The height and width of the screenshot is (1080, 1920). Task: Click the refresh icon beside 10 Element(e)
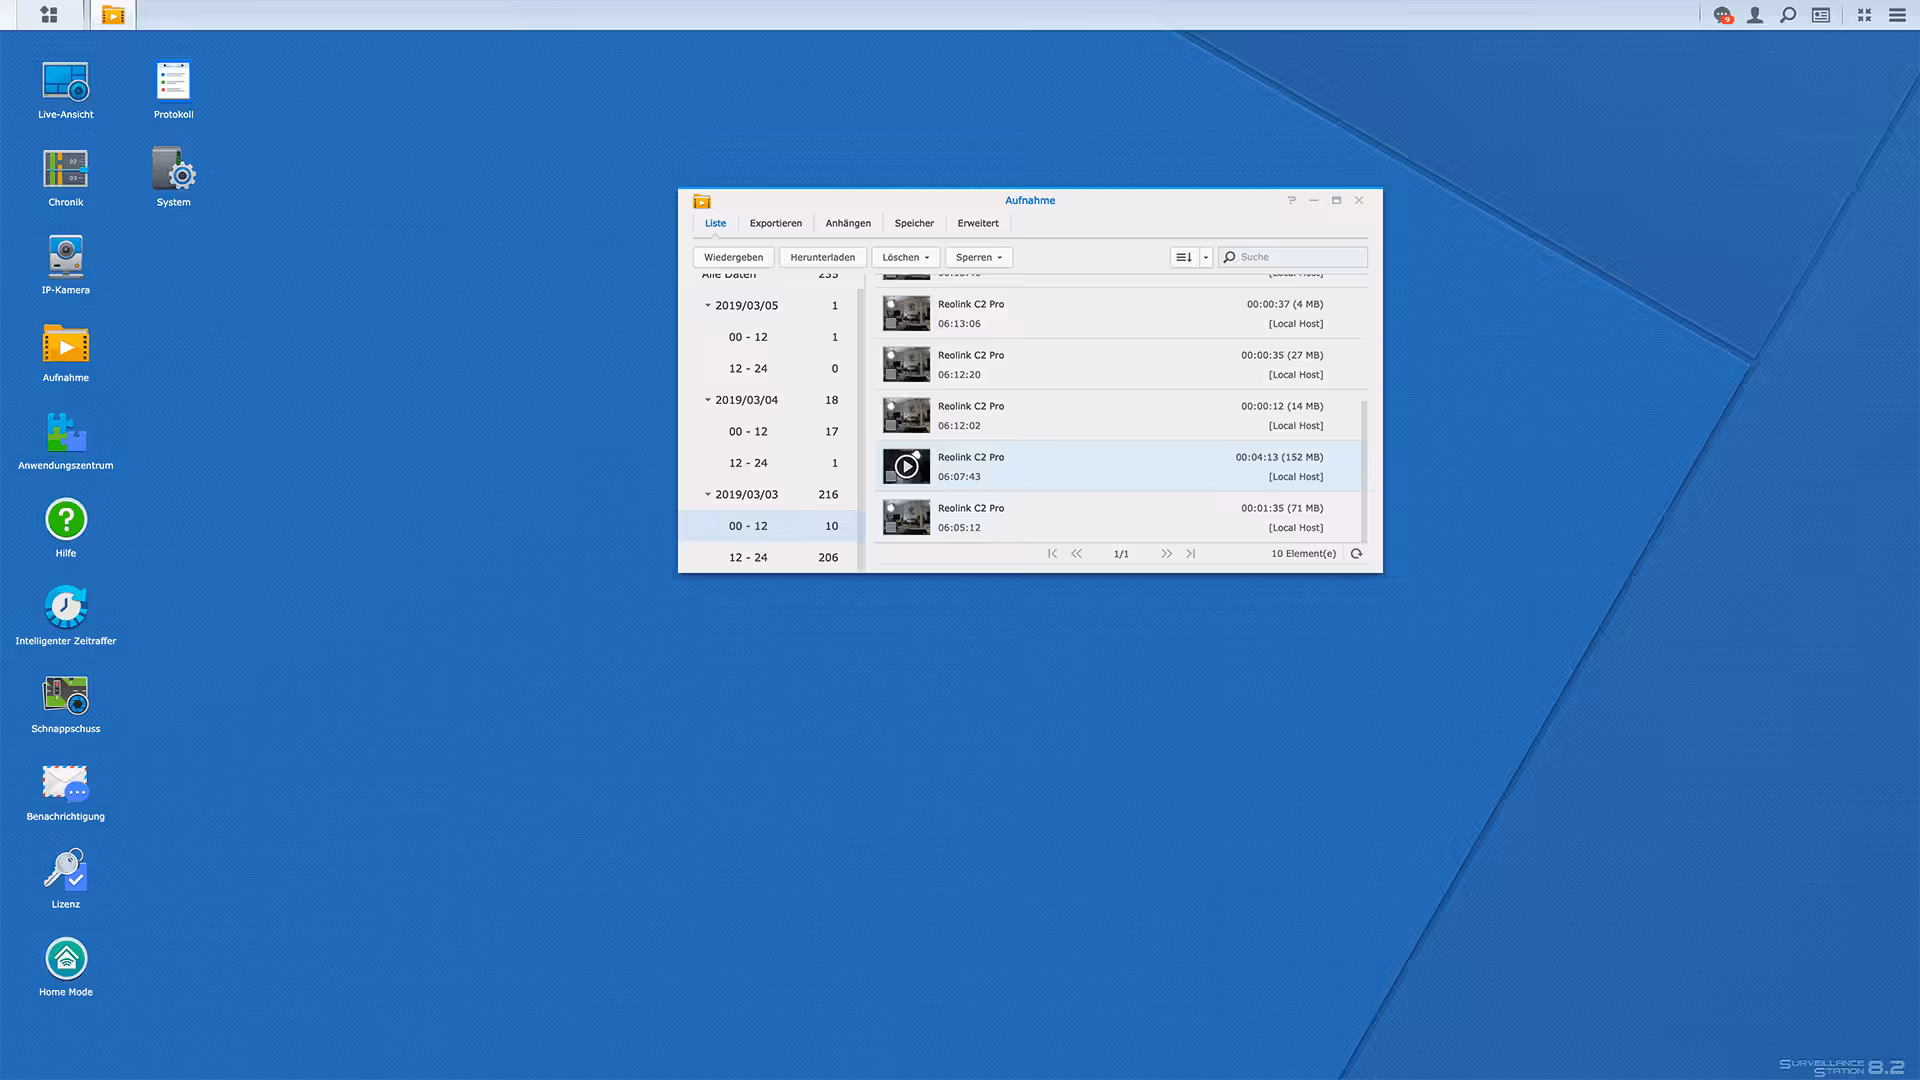point(1357,554)
